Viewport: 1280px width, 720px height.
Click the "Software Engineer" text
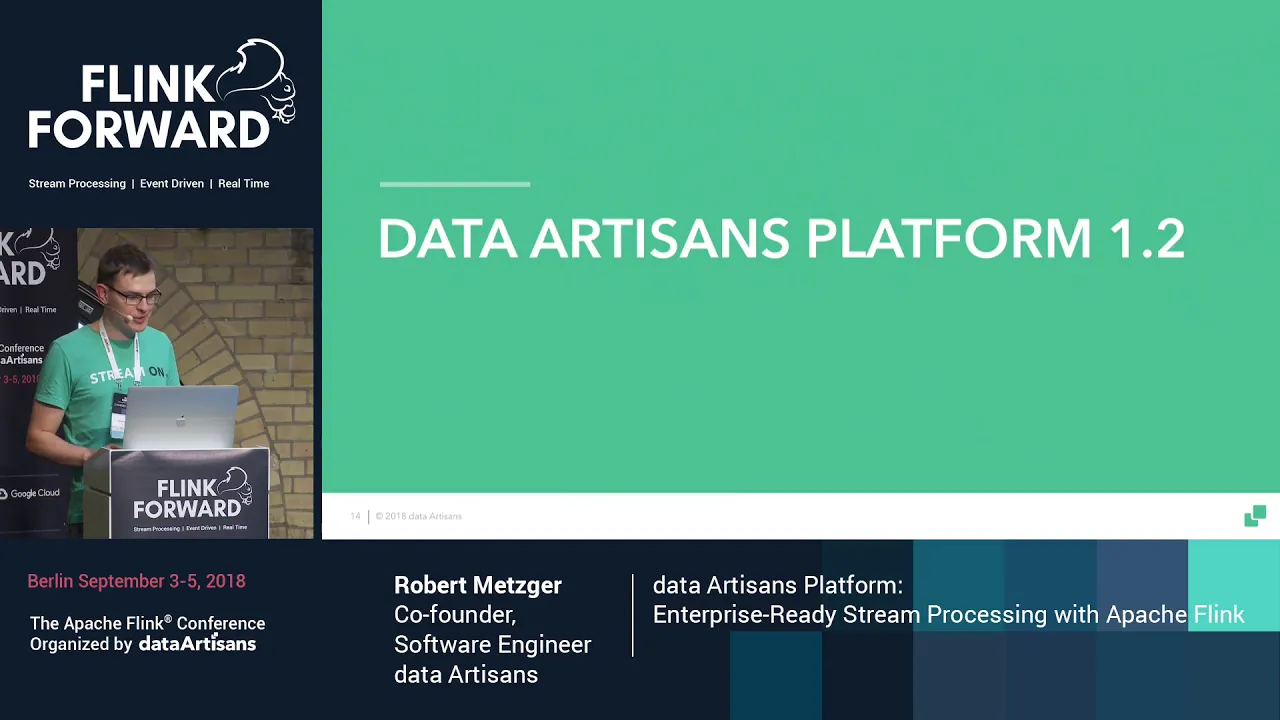click(492, 645)
